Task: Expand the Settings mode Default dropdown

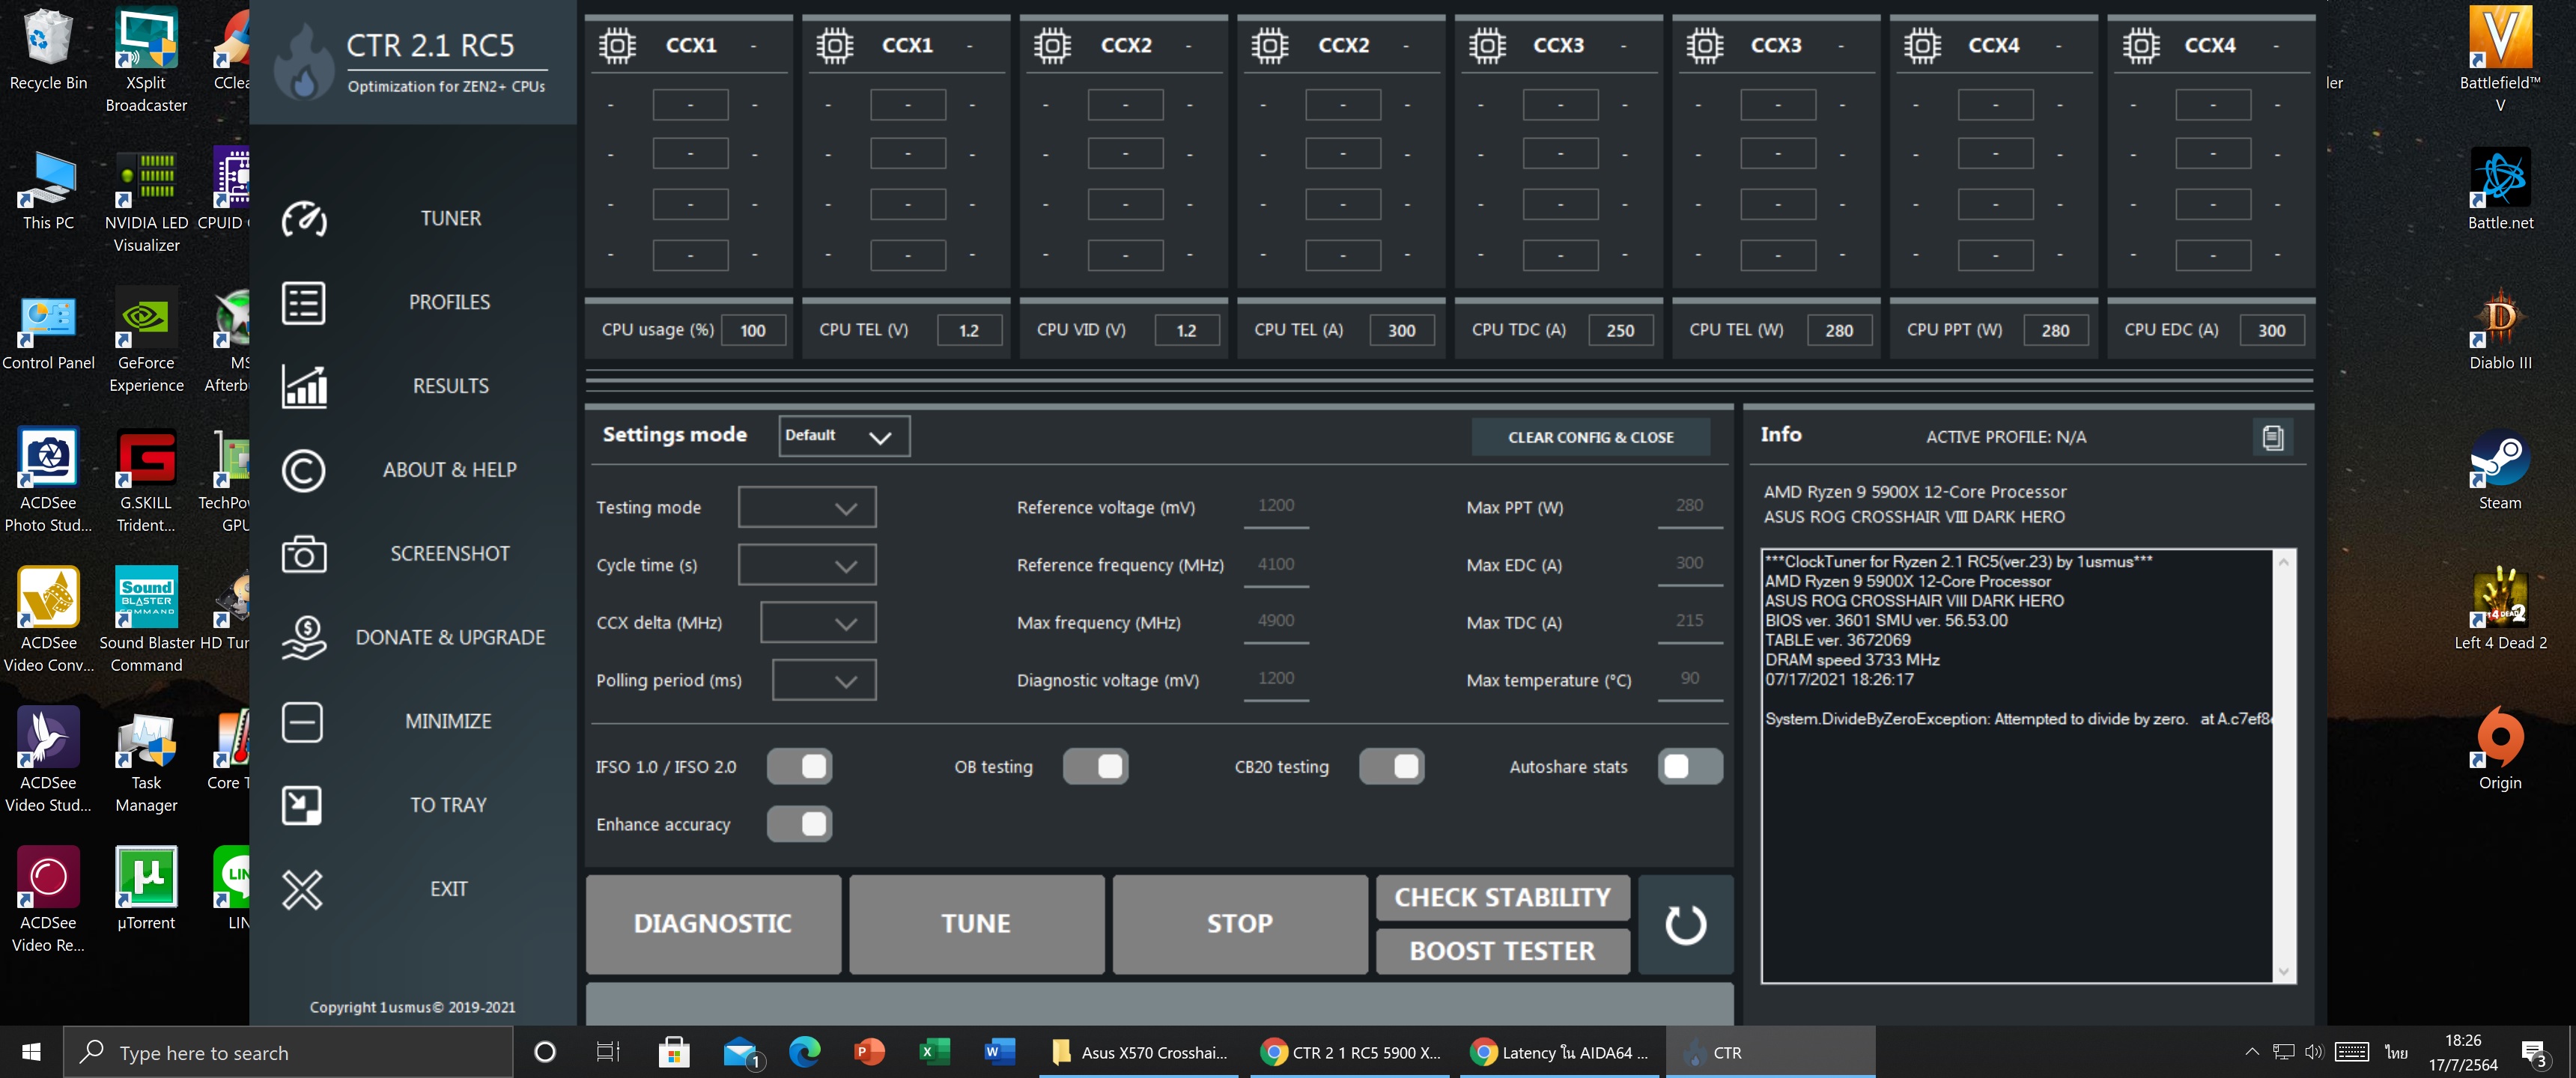Action: coord(844,436)
